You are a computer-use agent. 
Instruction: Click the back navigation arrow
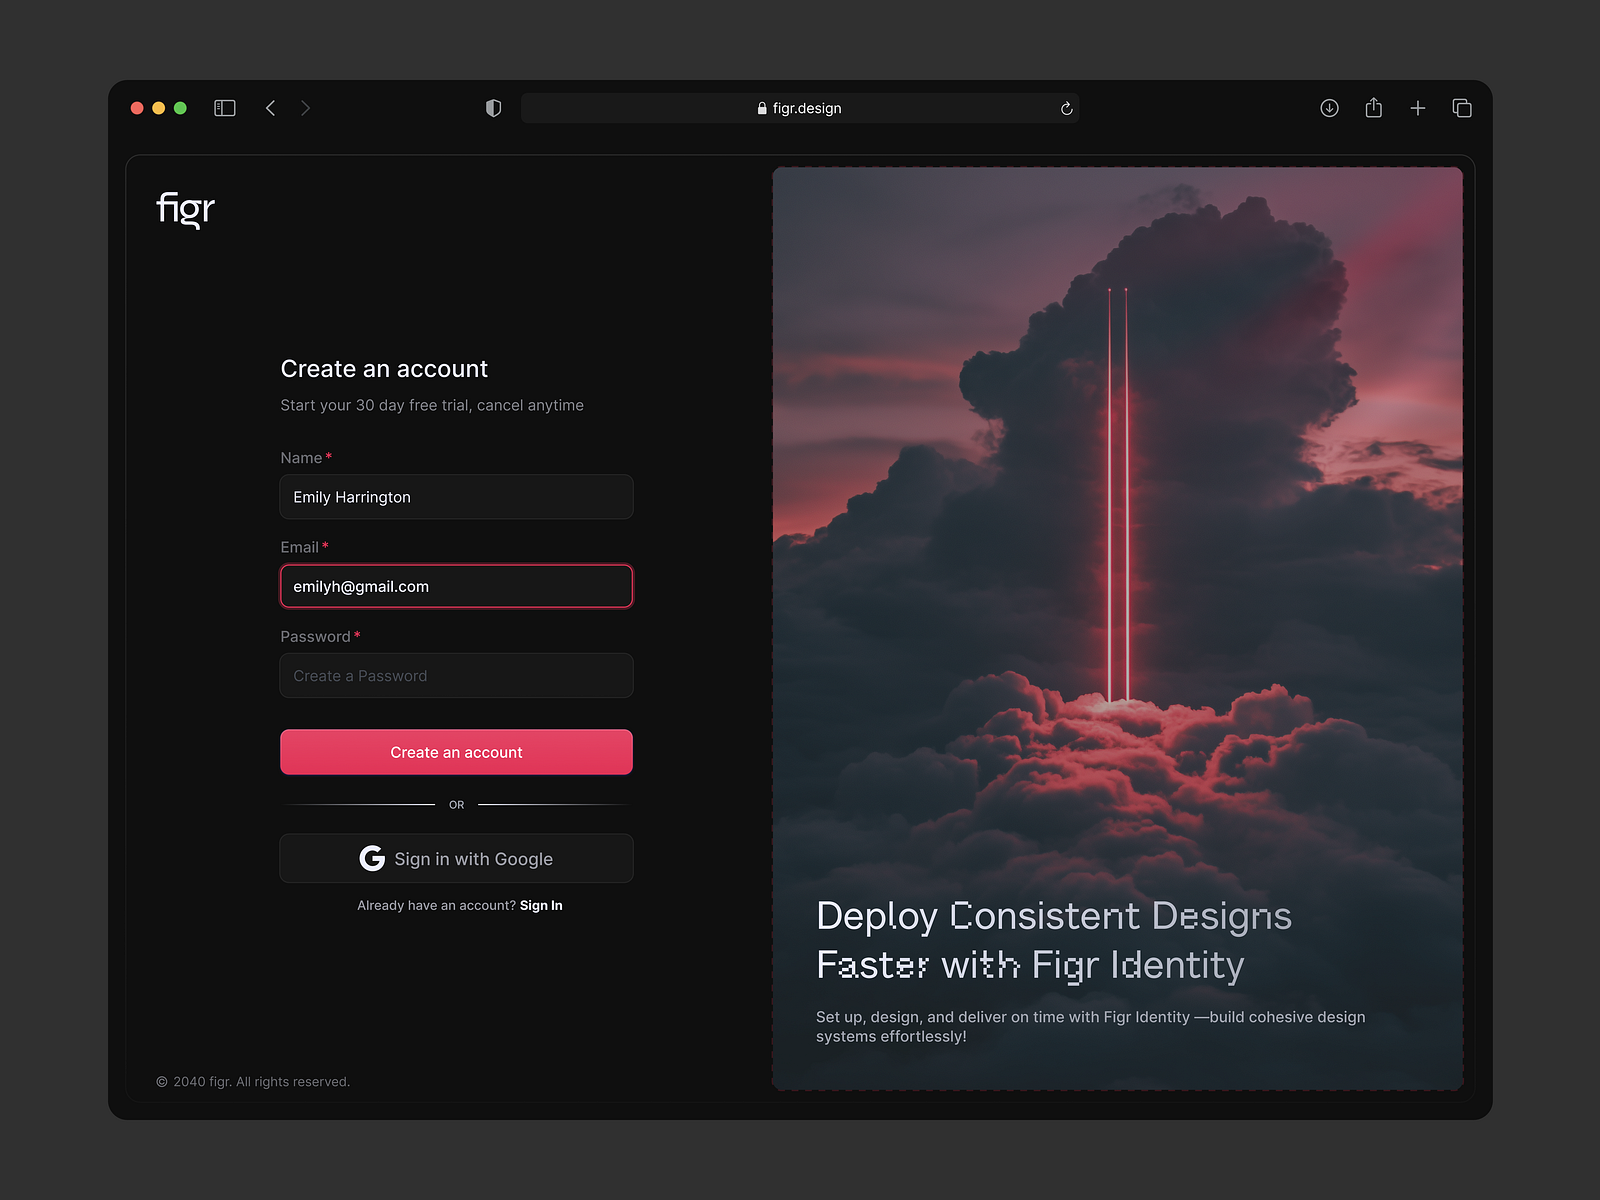[x=270, y=107]
